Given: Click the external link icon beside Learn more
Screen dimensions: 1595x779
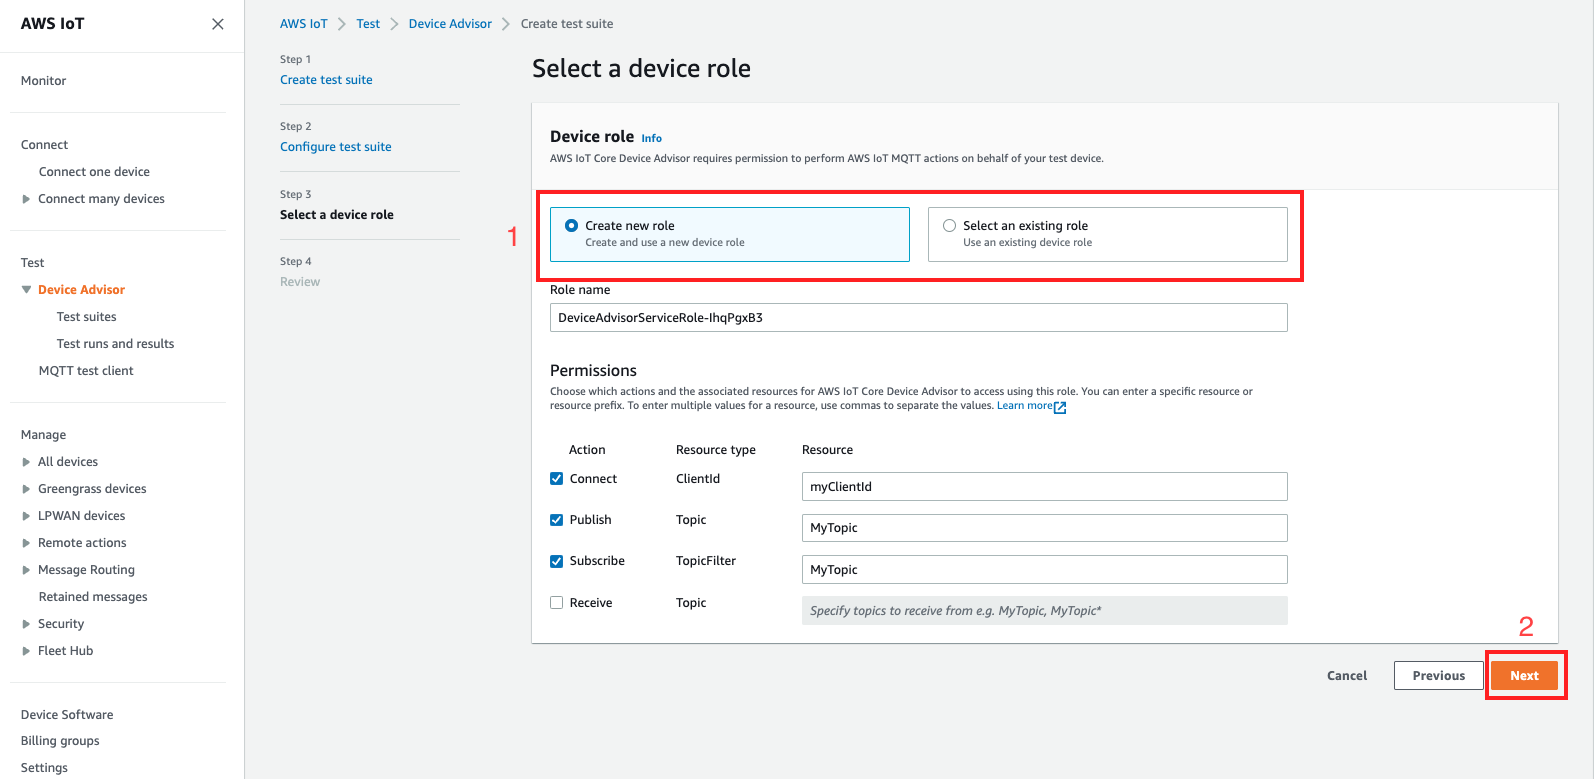Looking at the screenshot, I should (x=1060, y=407).
